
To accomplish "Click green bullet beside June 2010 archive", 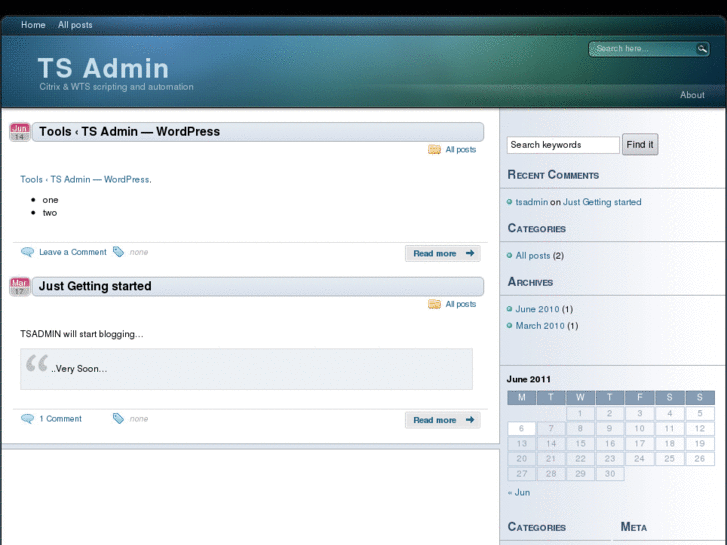I will (x=510, y=309).
